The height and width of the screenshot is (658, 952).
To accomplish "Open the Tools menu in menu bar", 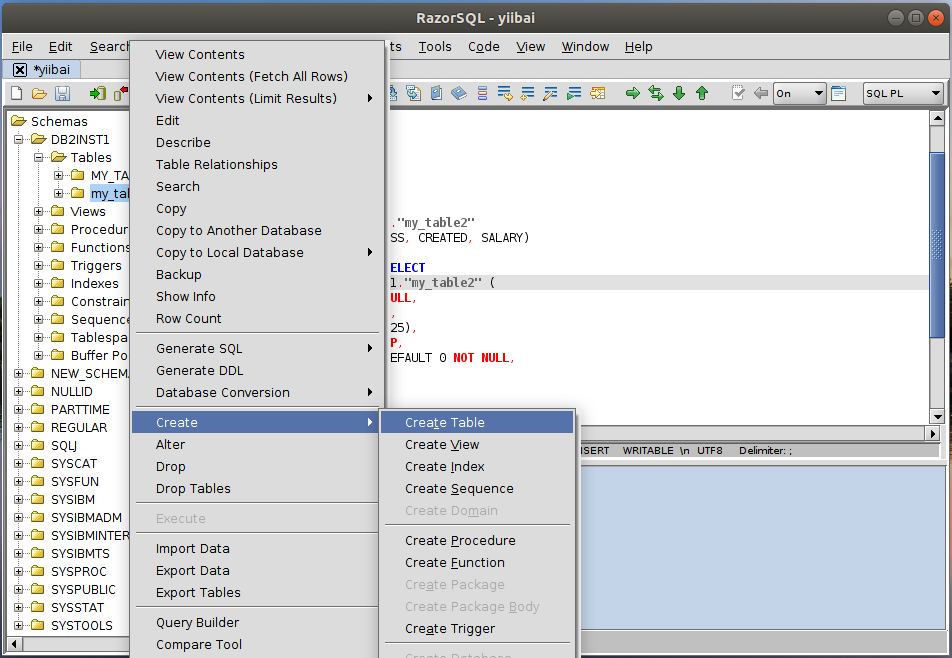I will pyautogui.click(x=435, y=46).
